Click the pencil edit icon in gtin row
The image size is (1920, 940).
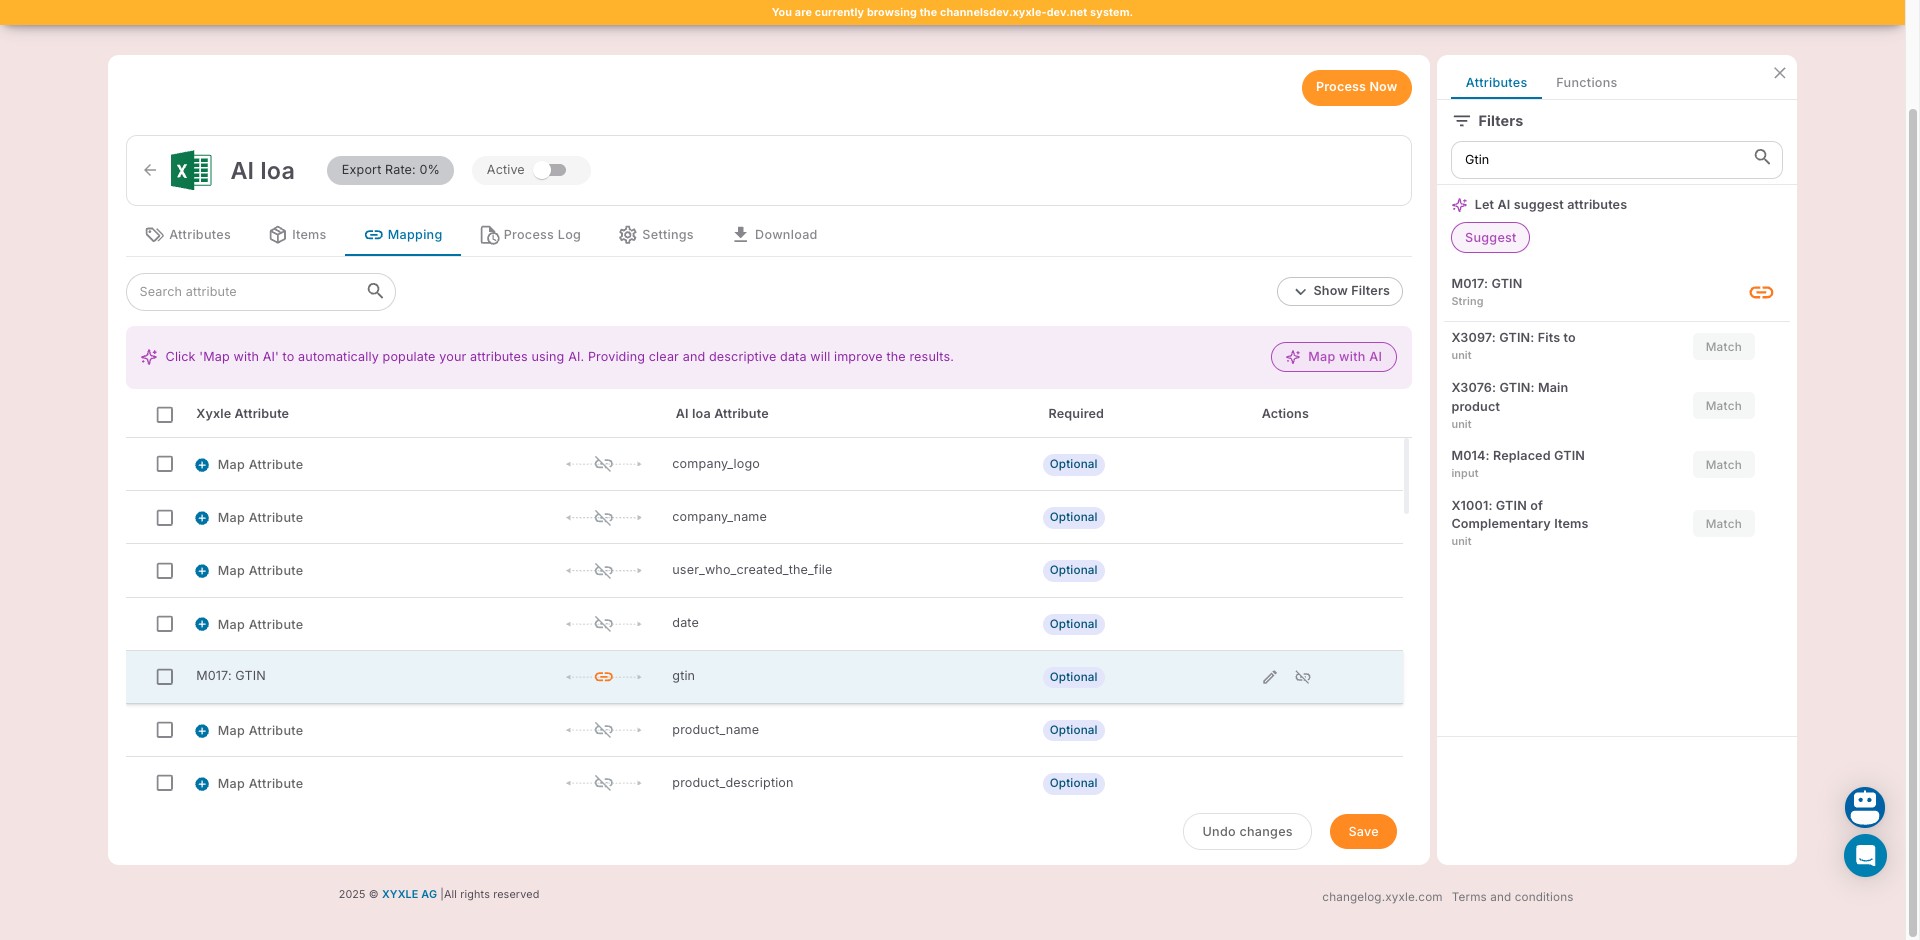(1269, 677)
